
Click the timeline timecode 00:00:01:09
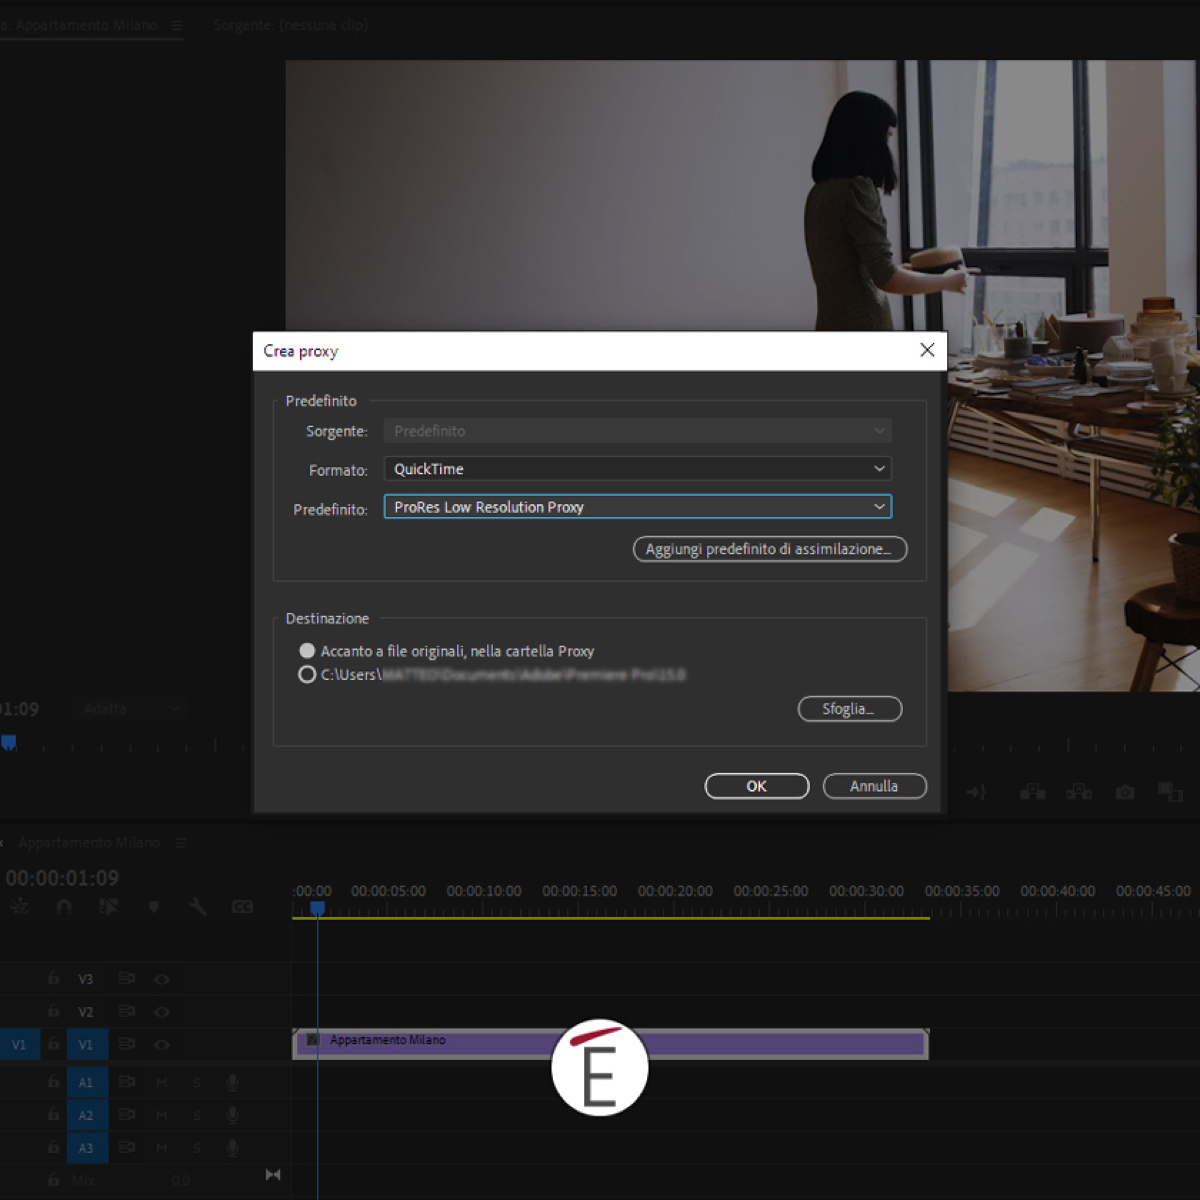point(62,878)
